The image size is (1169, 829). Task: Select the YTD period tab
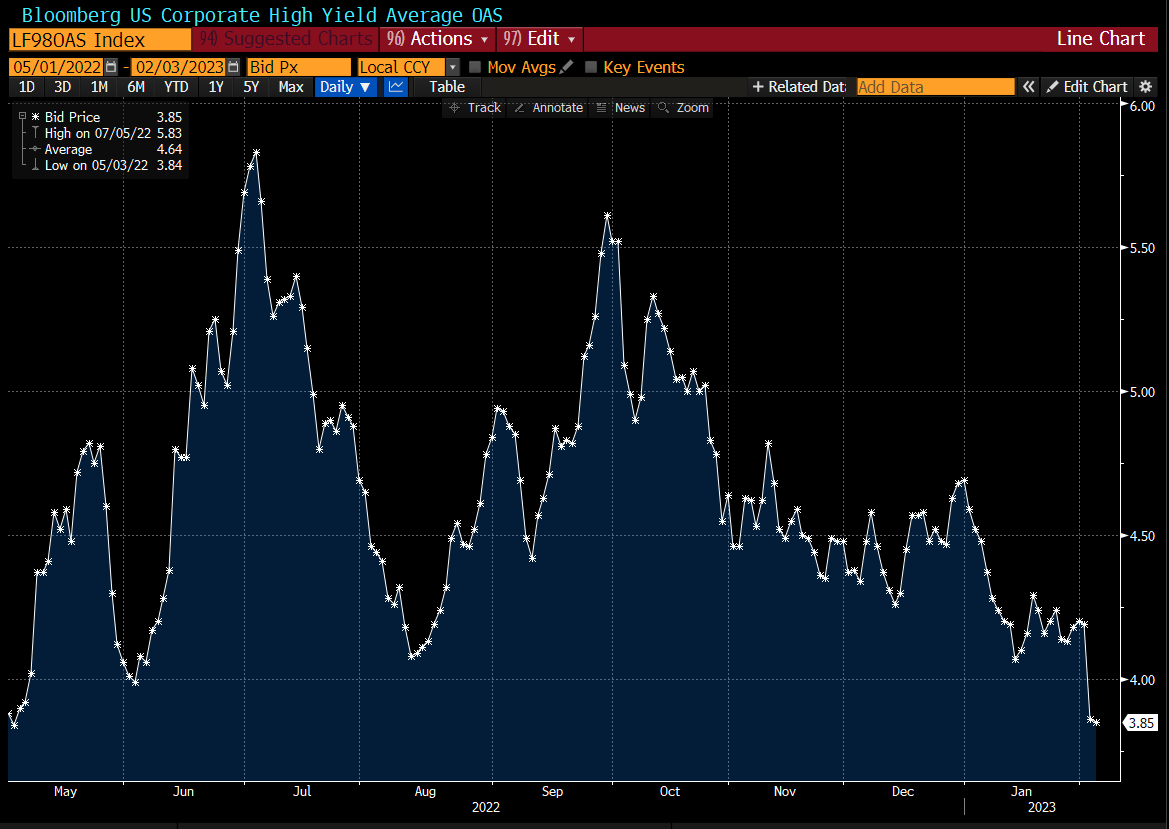(x=176, y=87)
